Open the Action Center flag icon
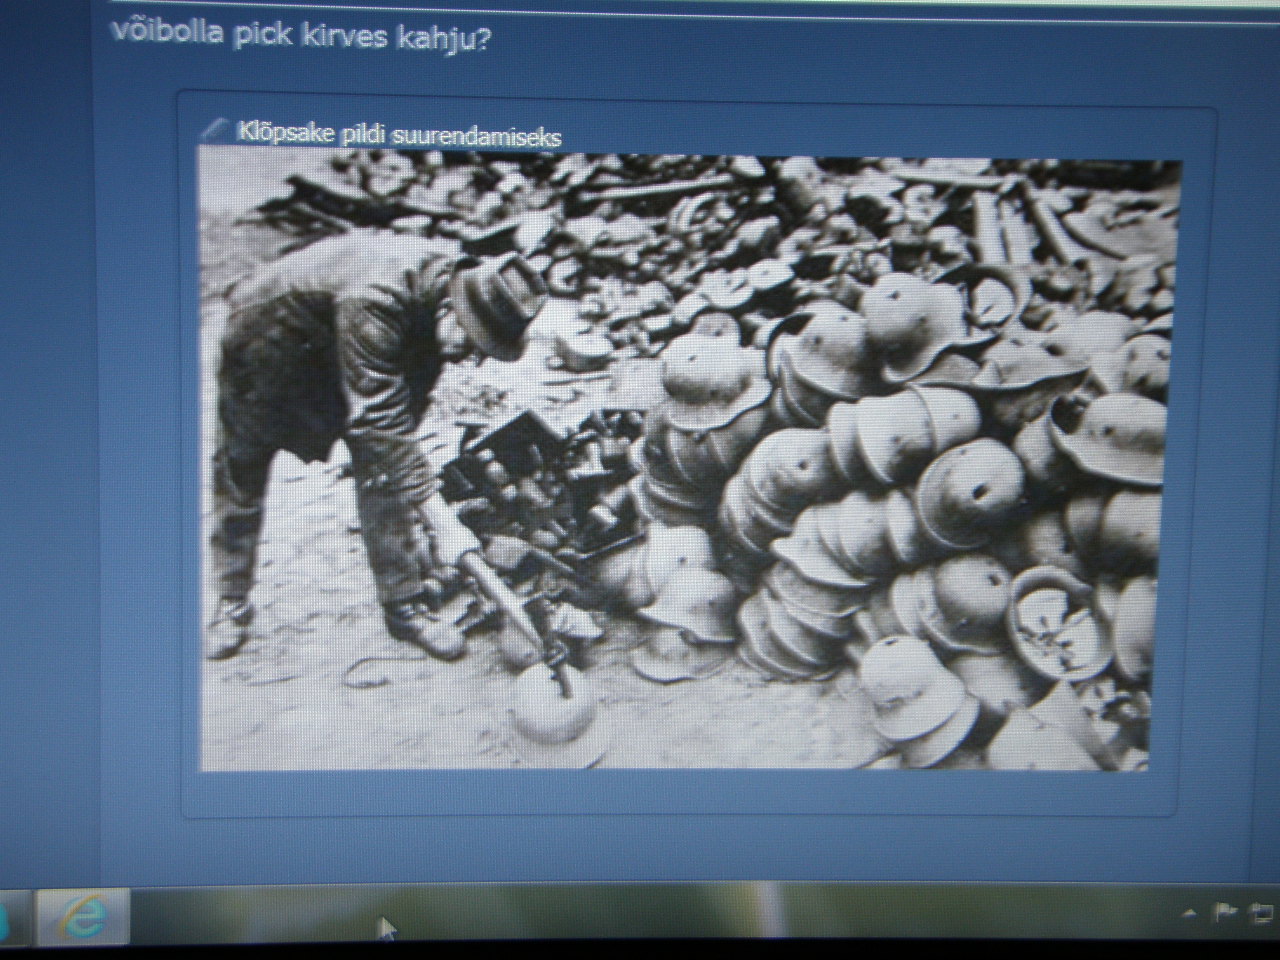 click(x=1224, y=911)
